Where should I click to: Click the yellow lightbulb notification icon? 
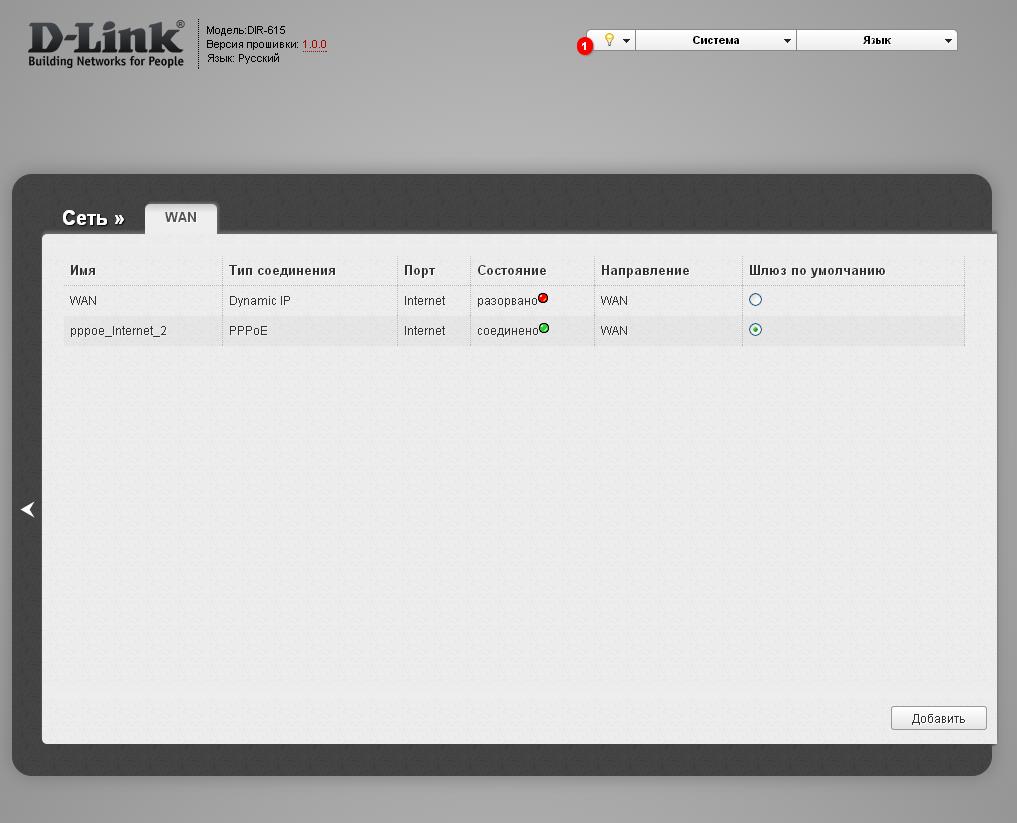[x=608, y=40]
